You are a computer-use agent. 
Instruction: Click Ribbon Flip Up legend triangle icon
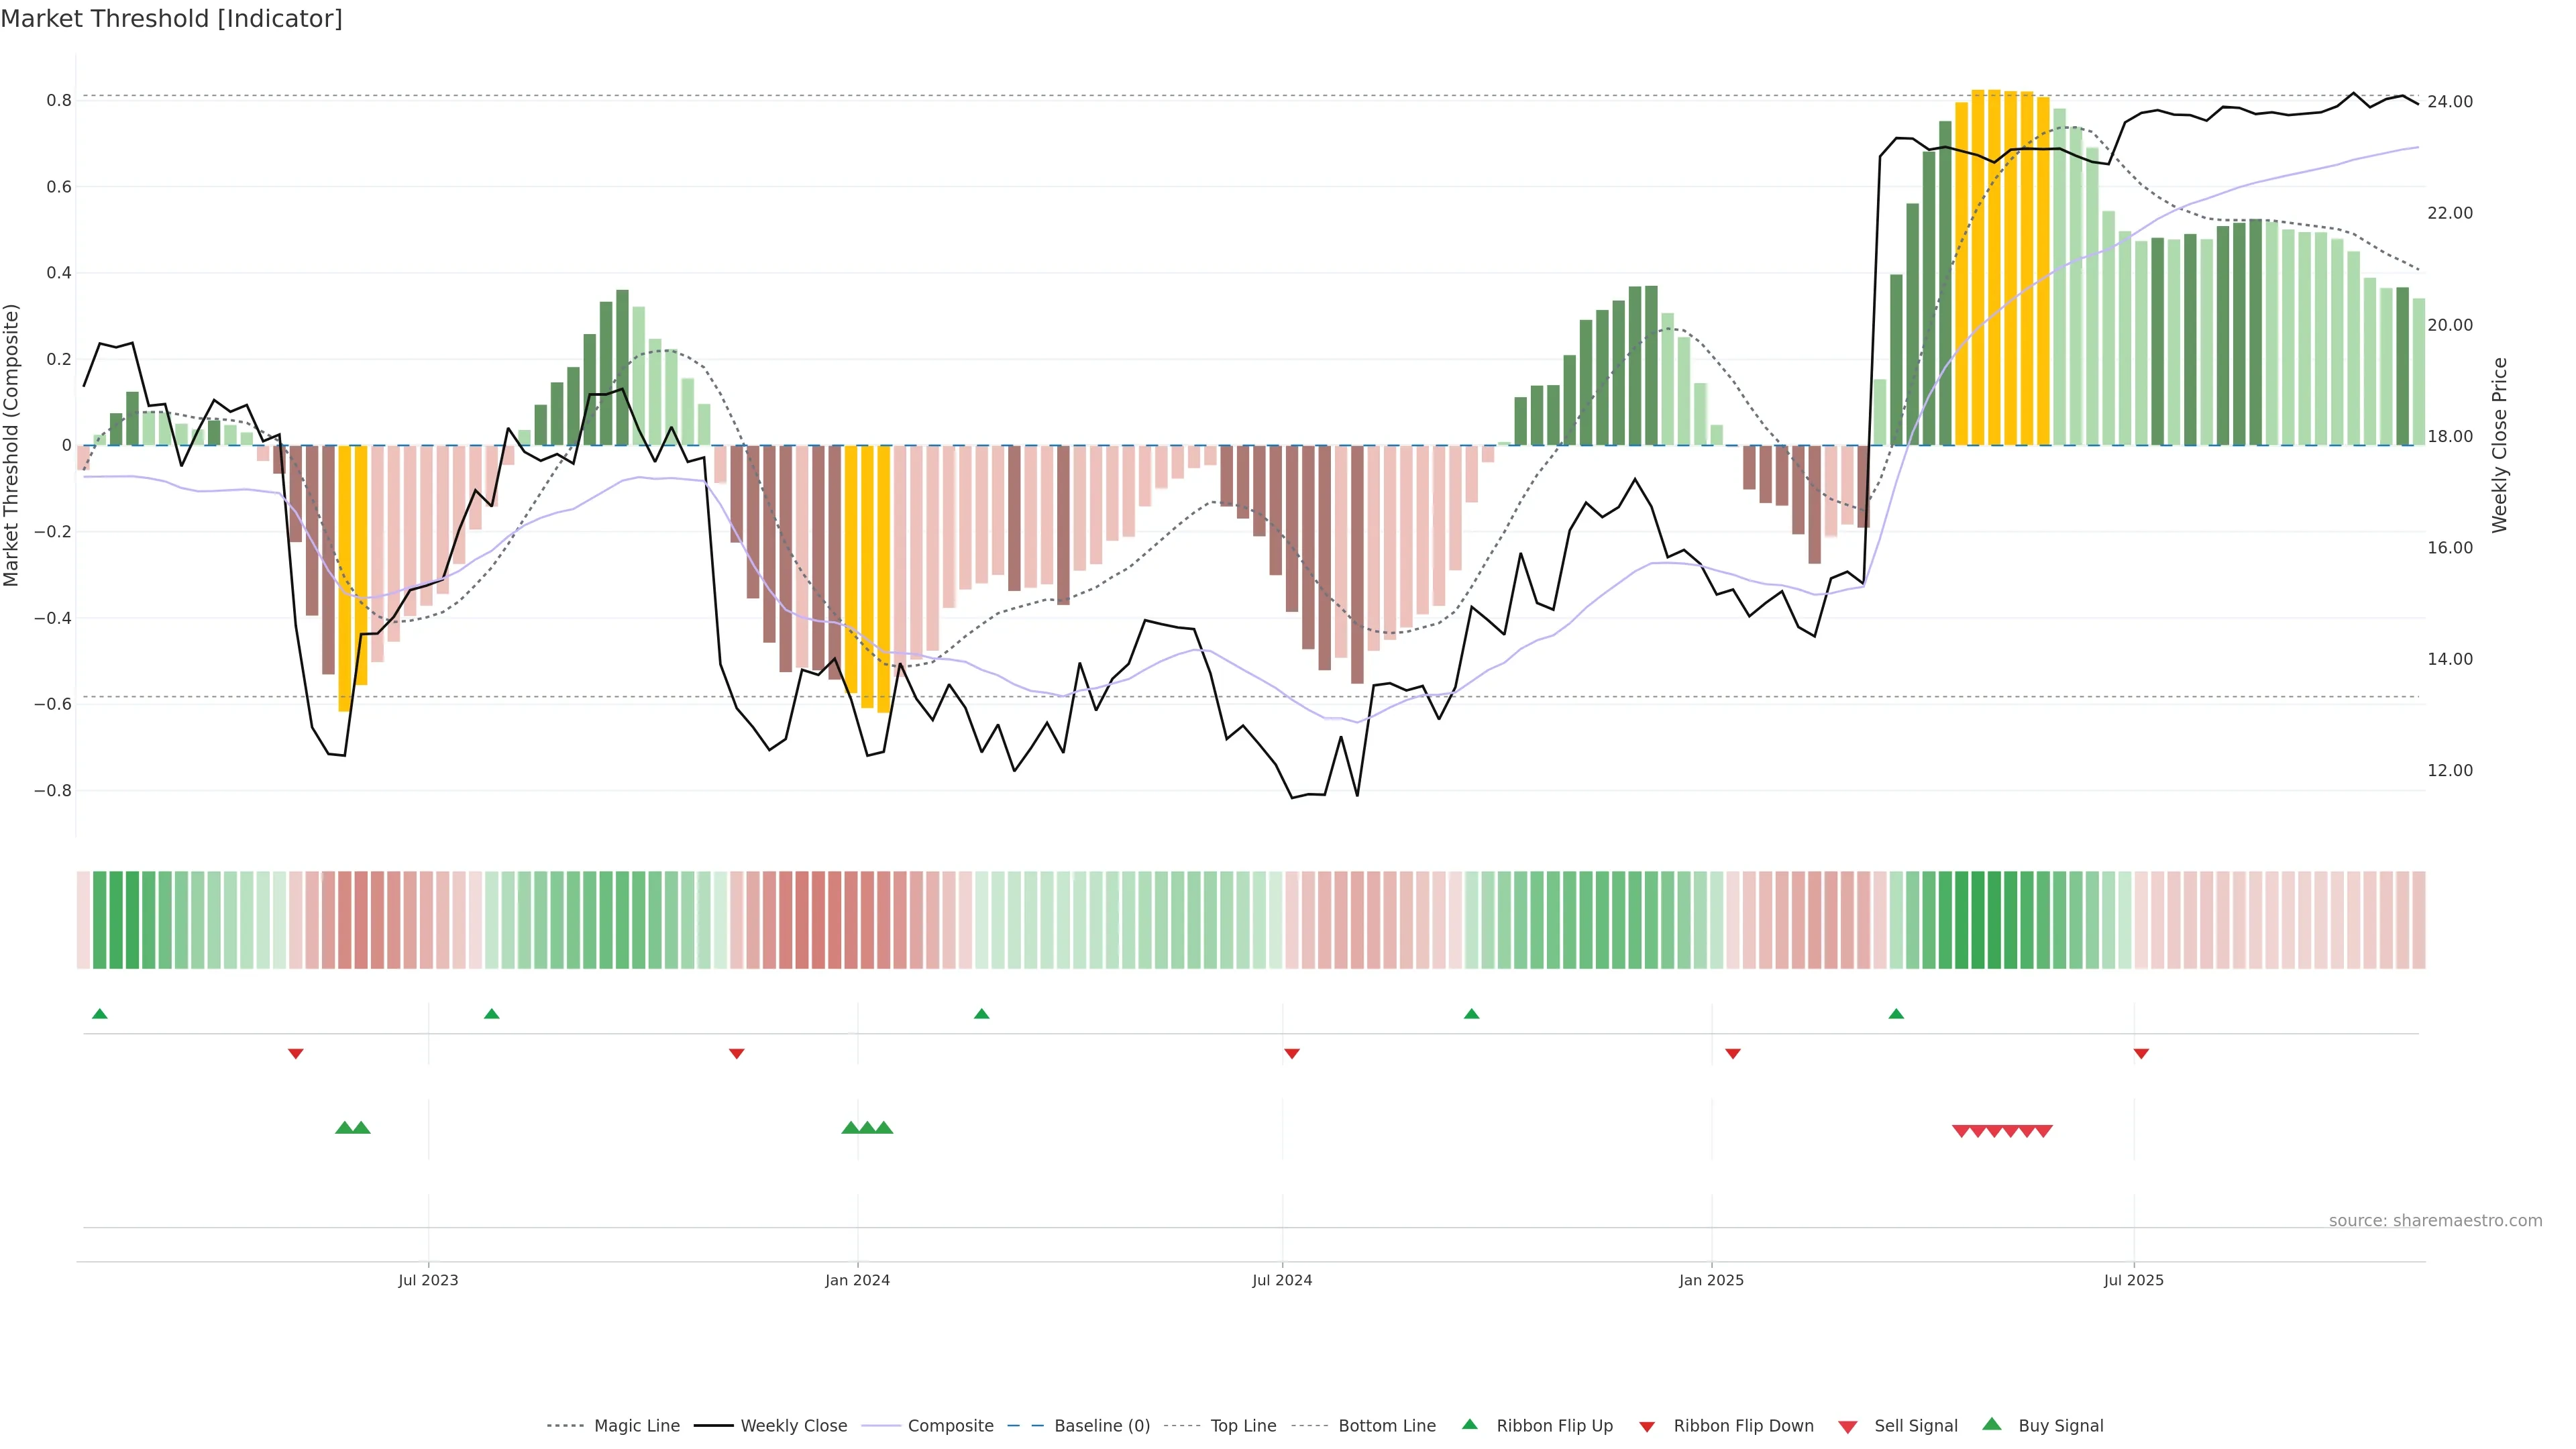(1470, 1424)
